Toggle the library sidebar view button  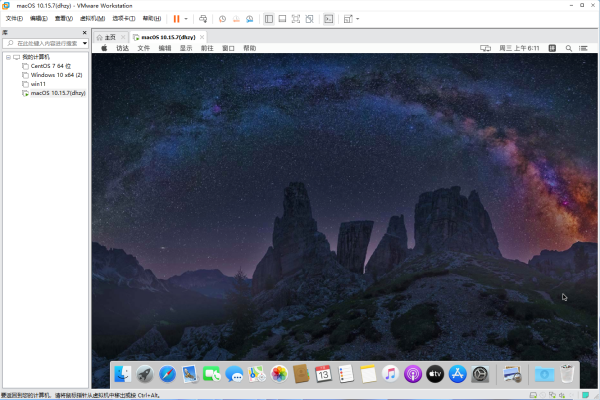pos(269,19)
